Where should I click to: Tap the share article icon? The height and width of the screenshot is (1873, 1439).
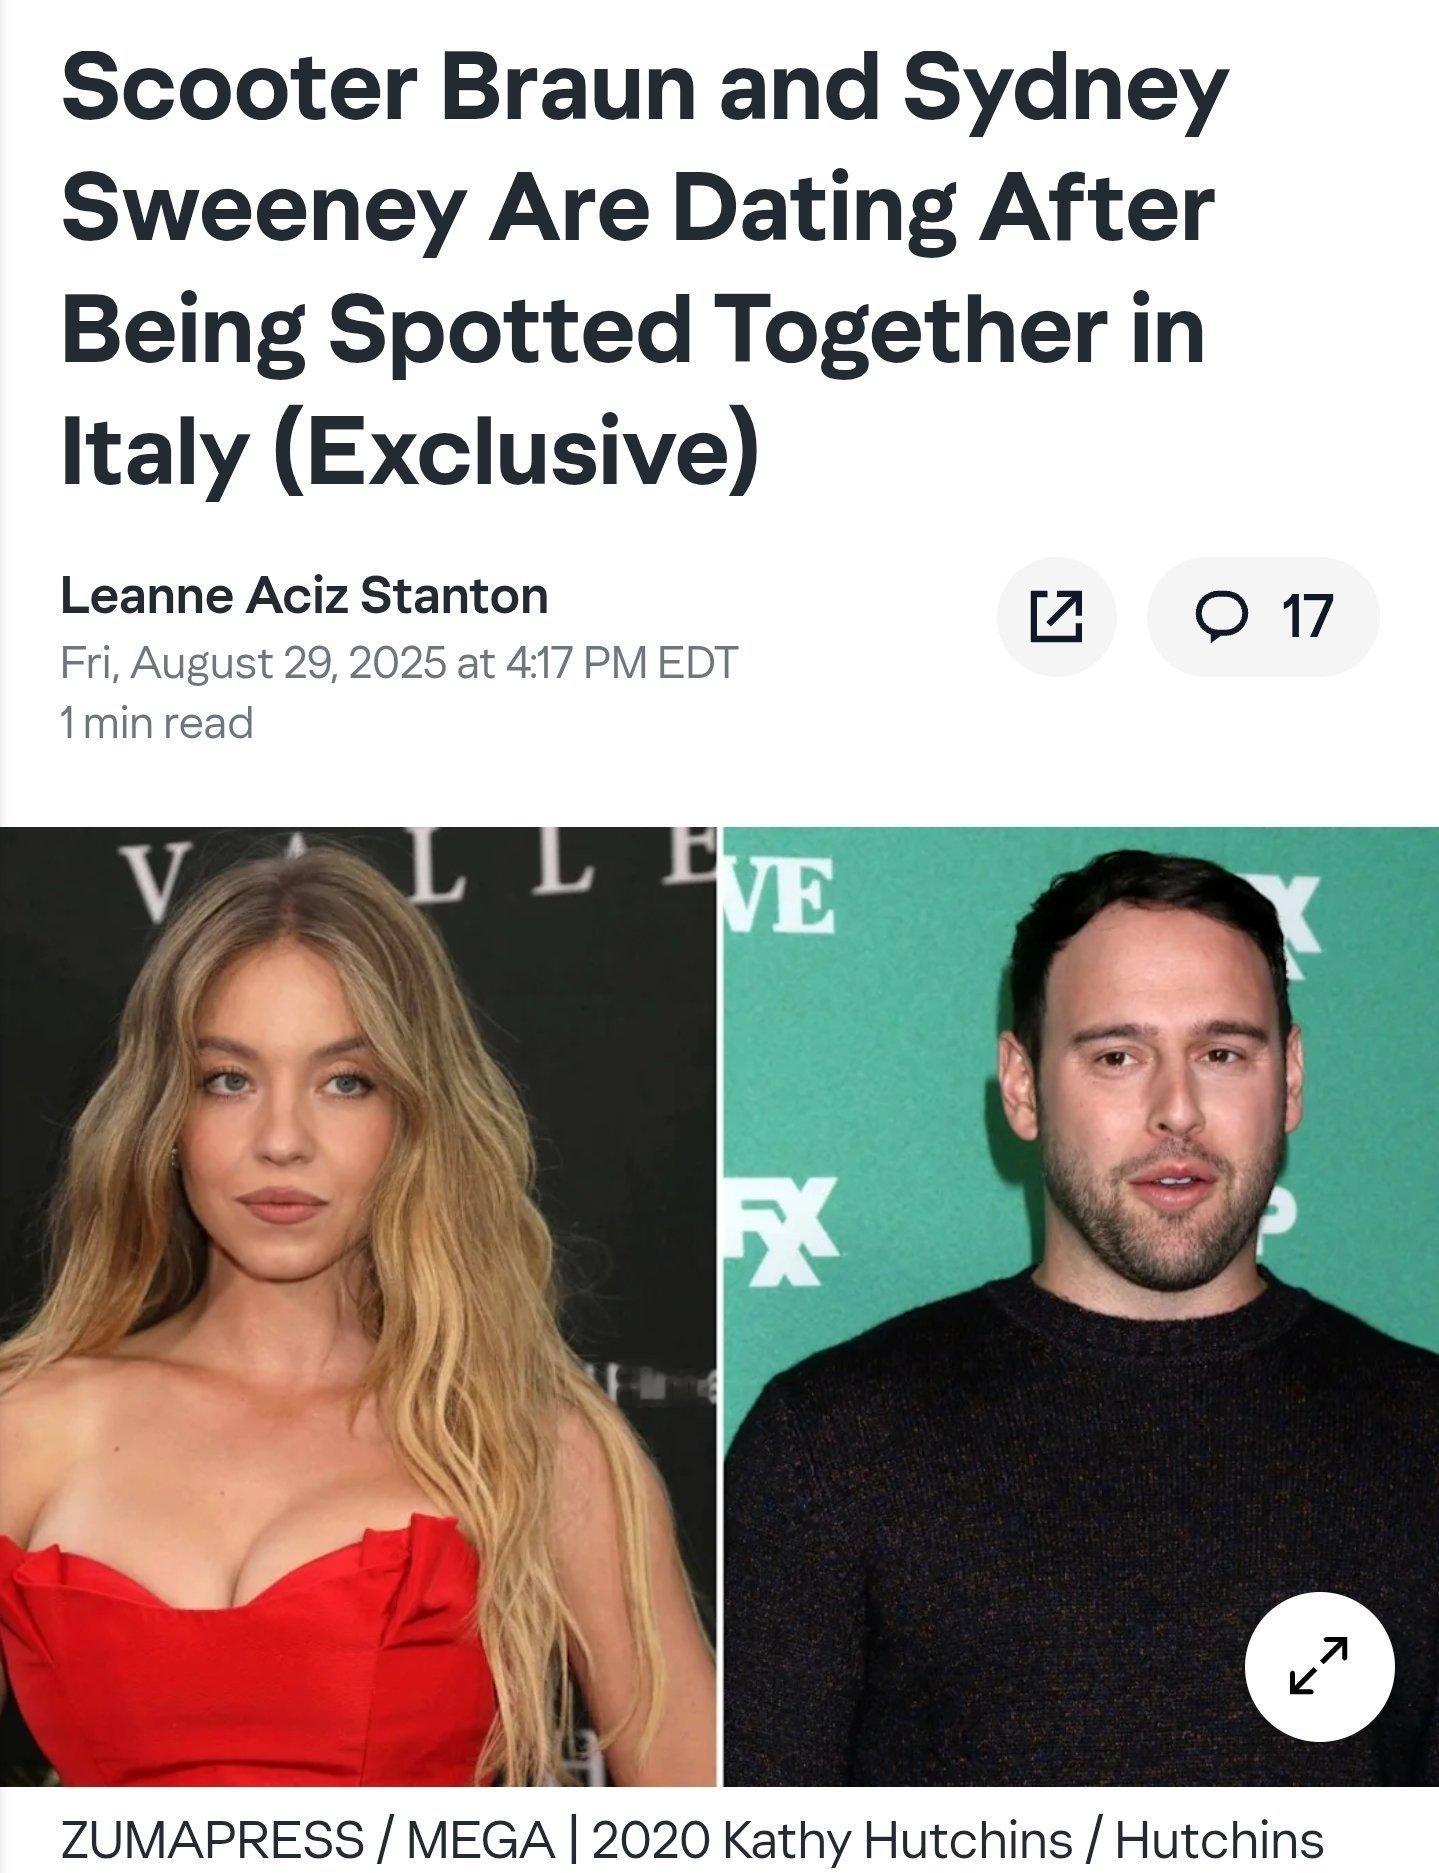point(1056,616)
